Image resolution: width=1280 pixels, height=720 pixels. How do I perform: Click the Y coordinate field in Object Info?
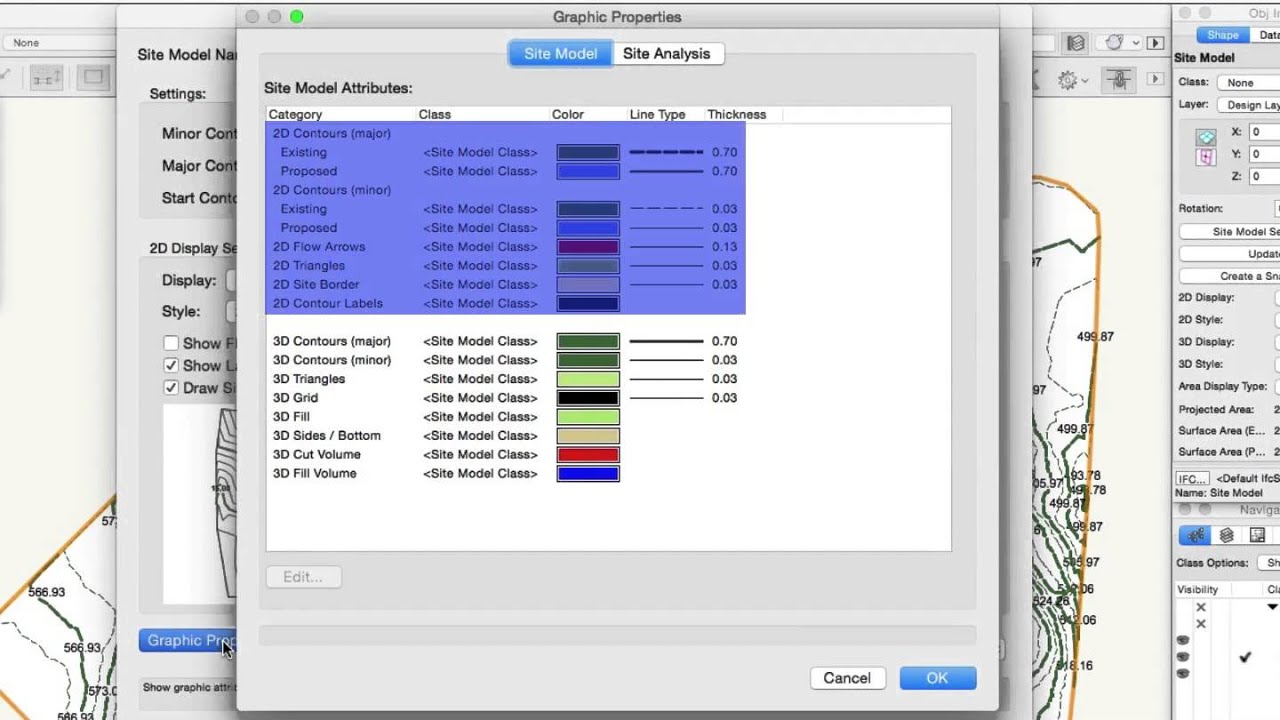[x=1264, y=154]
